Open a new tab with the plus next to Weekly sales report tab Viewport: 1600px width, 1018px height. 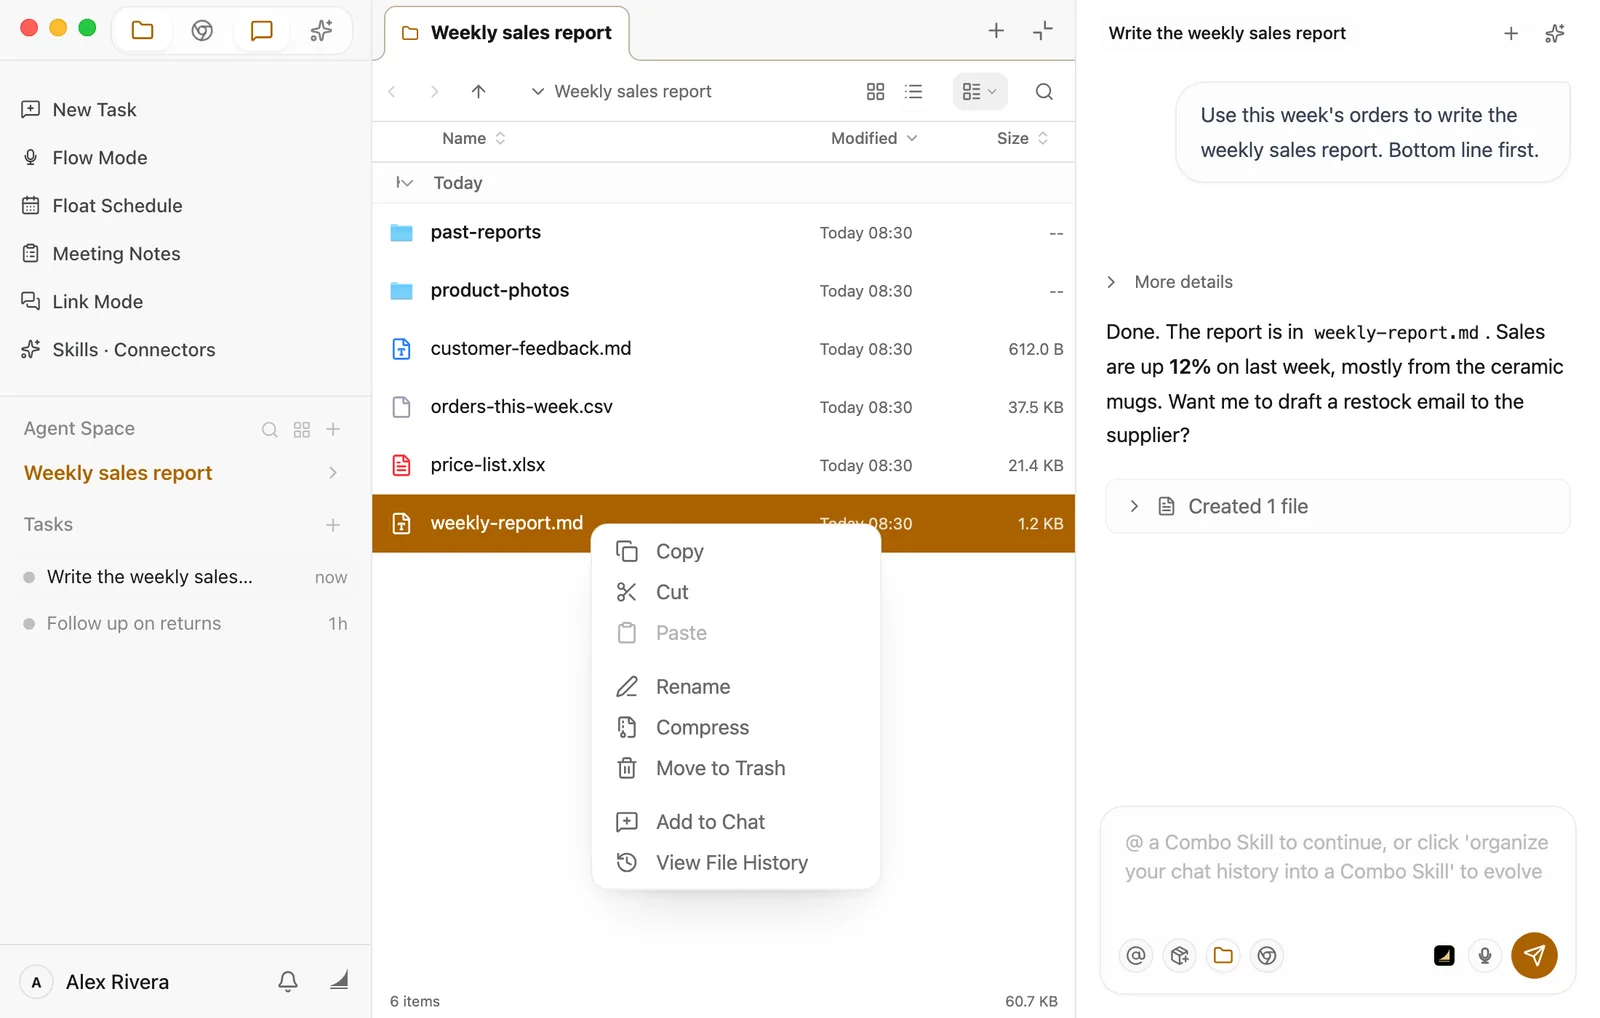pos(996,31)
